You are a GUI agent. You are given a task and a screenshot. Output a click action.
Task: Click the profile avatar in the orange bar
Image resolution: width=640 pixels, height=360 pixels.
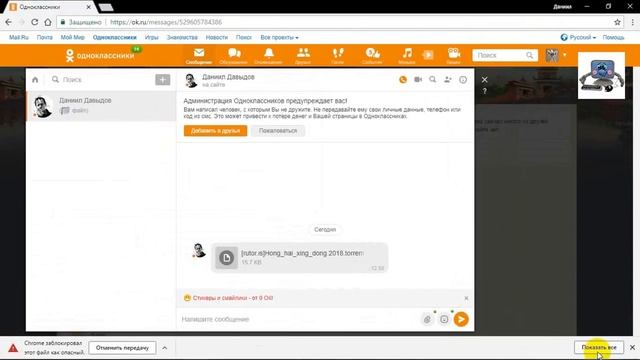coord(552,55)
